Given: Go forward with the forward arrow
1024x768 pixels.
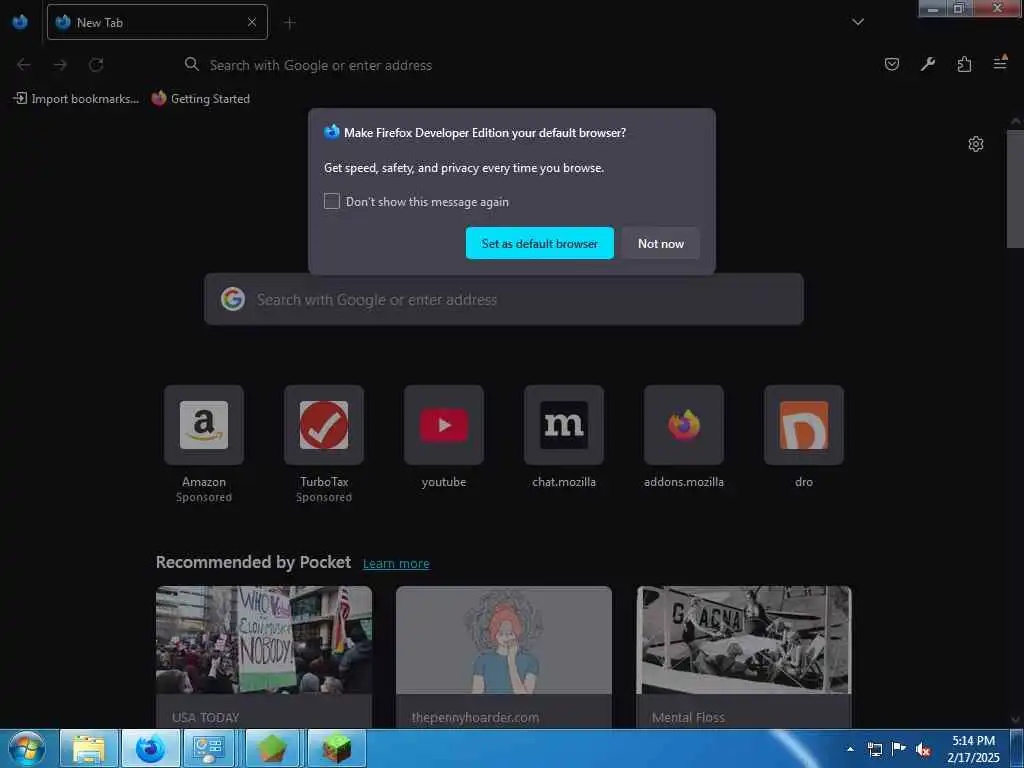Looking at the screenshot, I should click(60, 65).
